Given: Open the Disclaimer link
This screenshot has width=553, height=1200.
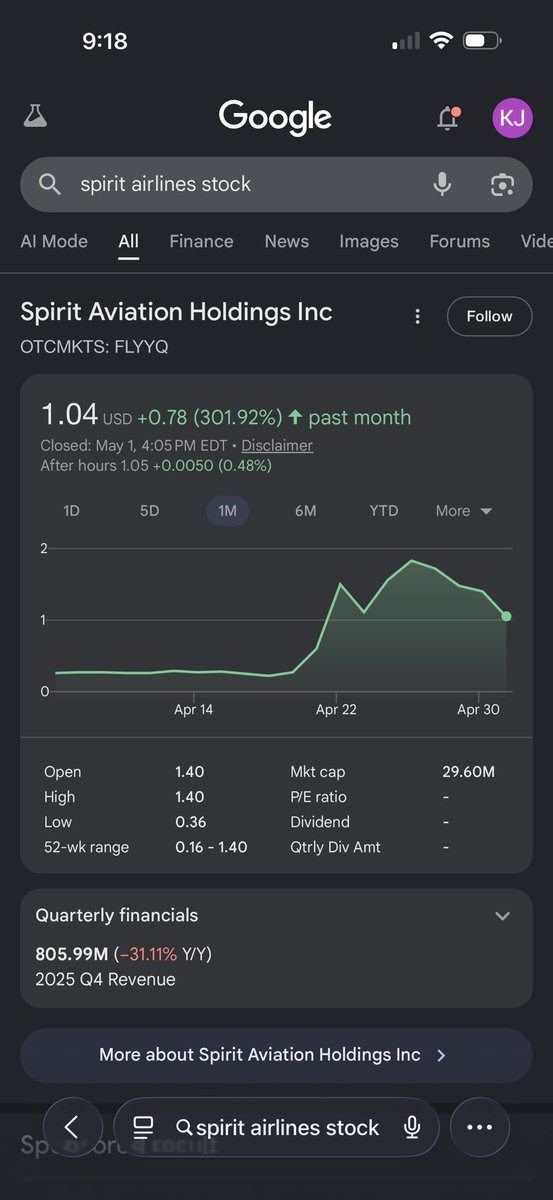Looking at the screenshot, I should coord(277,446).
